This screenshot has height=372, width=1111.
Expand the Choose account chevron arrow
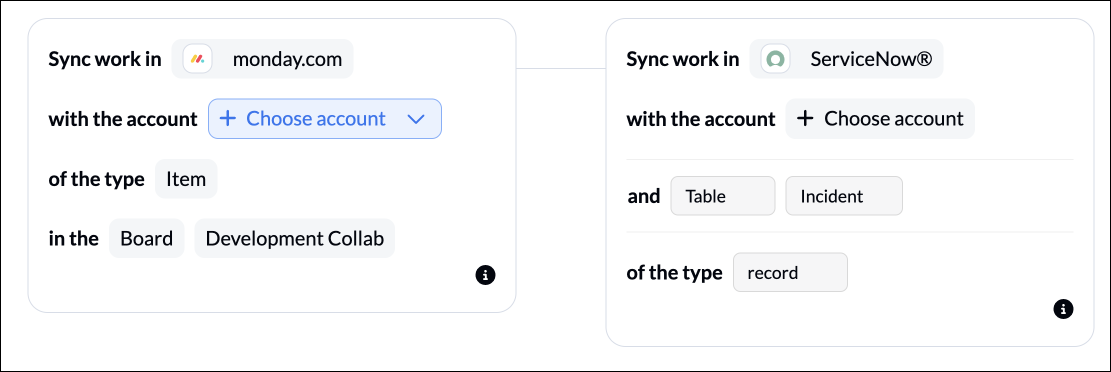click(416, 119)
